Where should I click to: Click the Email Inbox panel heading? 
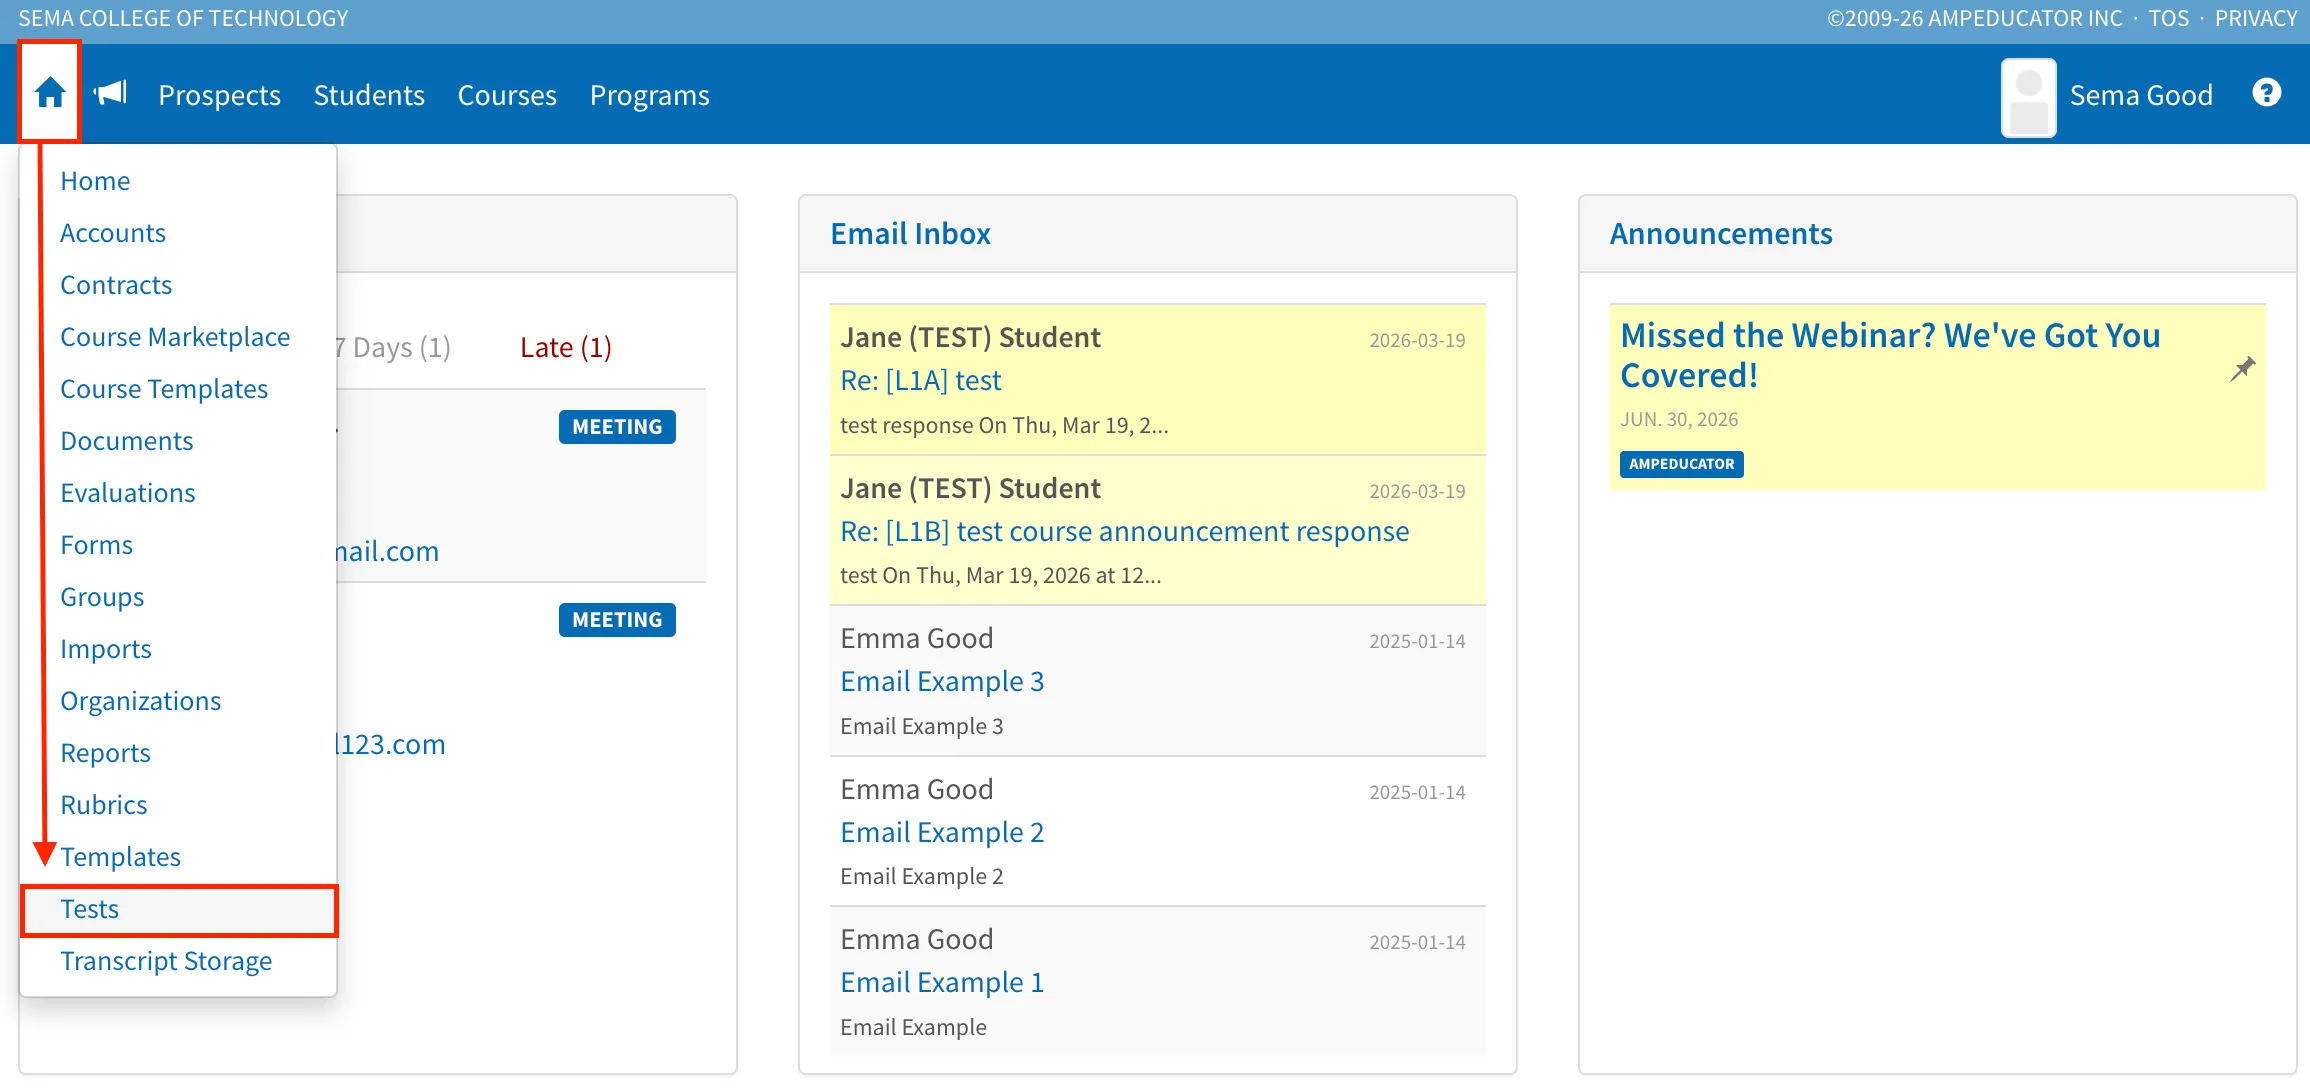point(910,233)
